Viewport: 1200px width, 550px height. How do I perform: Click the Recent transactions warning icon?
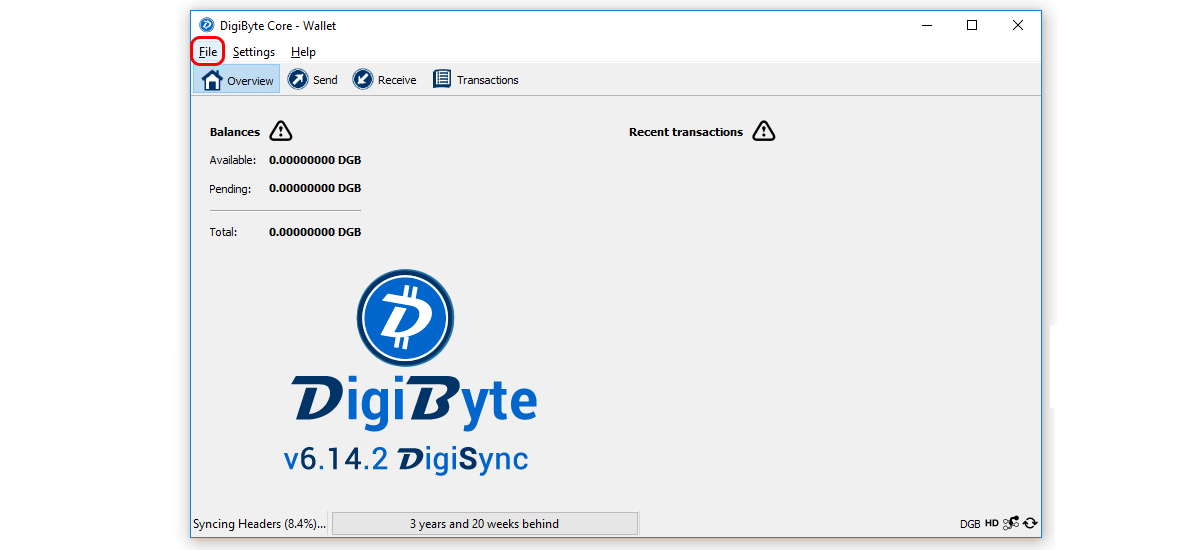[764, 131]
